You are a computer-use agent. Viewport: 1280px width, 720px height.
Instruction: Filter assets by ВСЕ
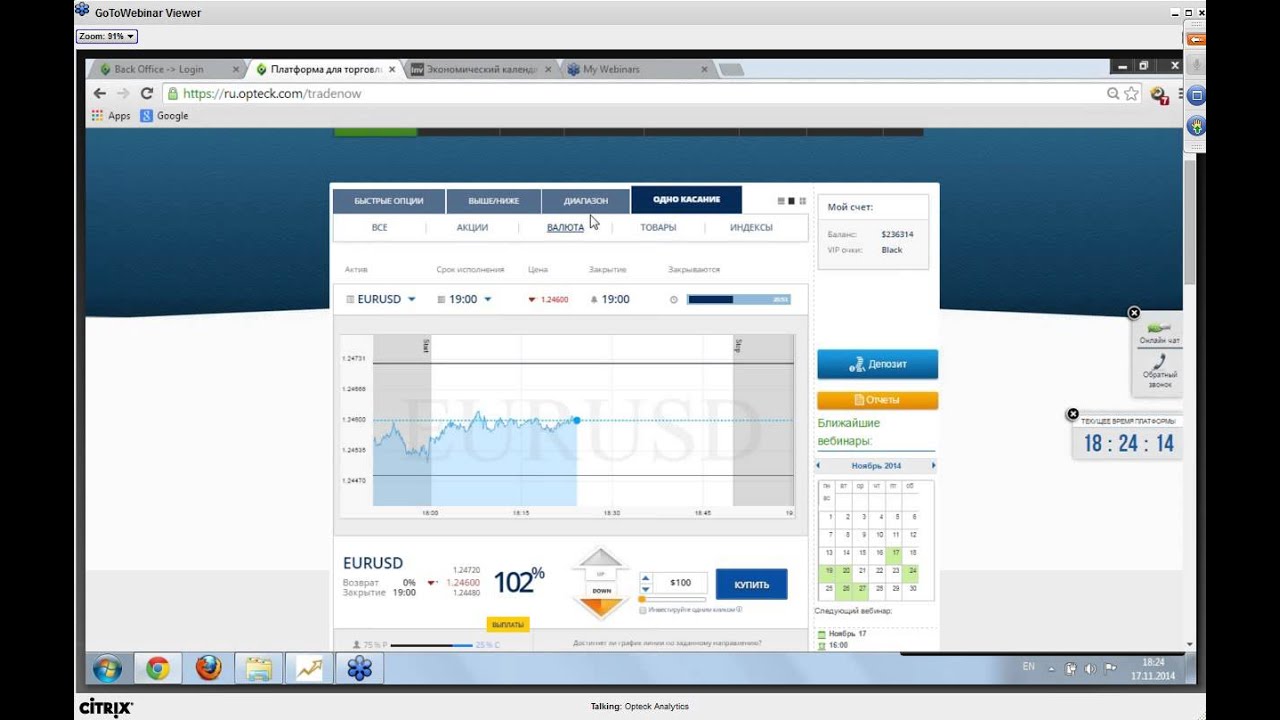pyautogui.click(x=379, y=228)
